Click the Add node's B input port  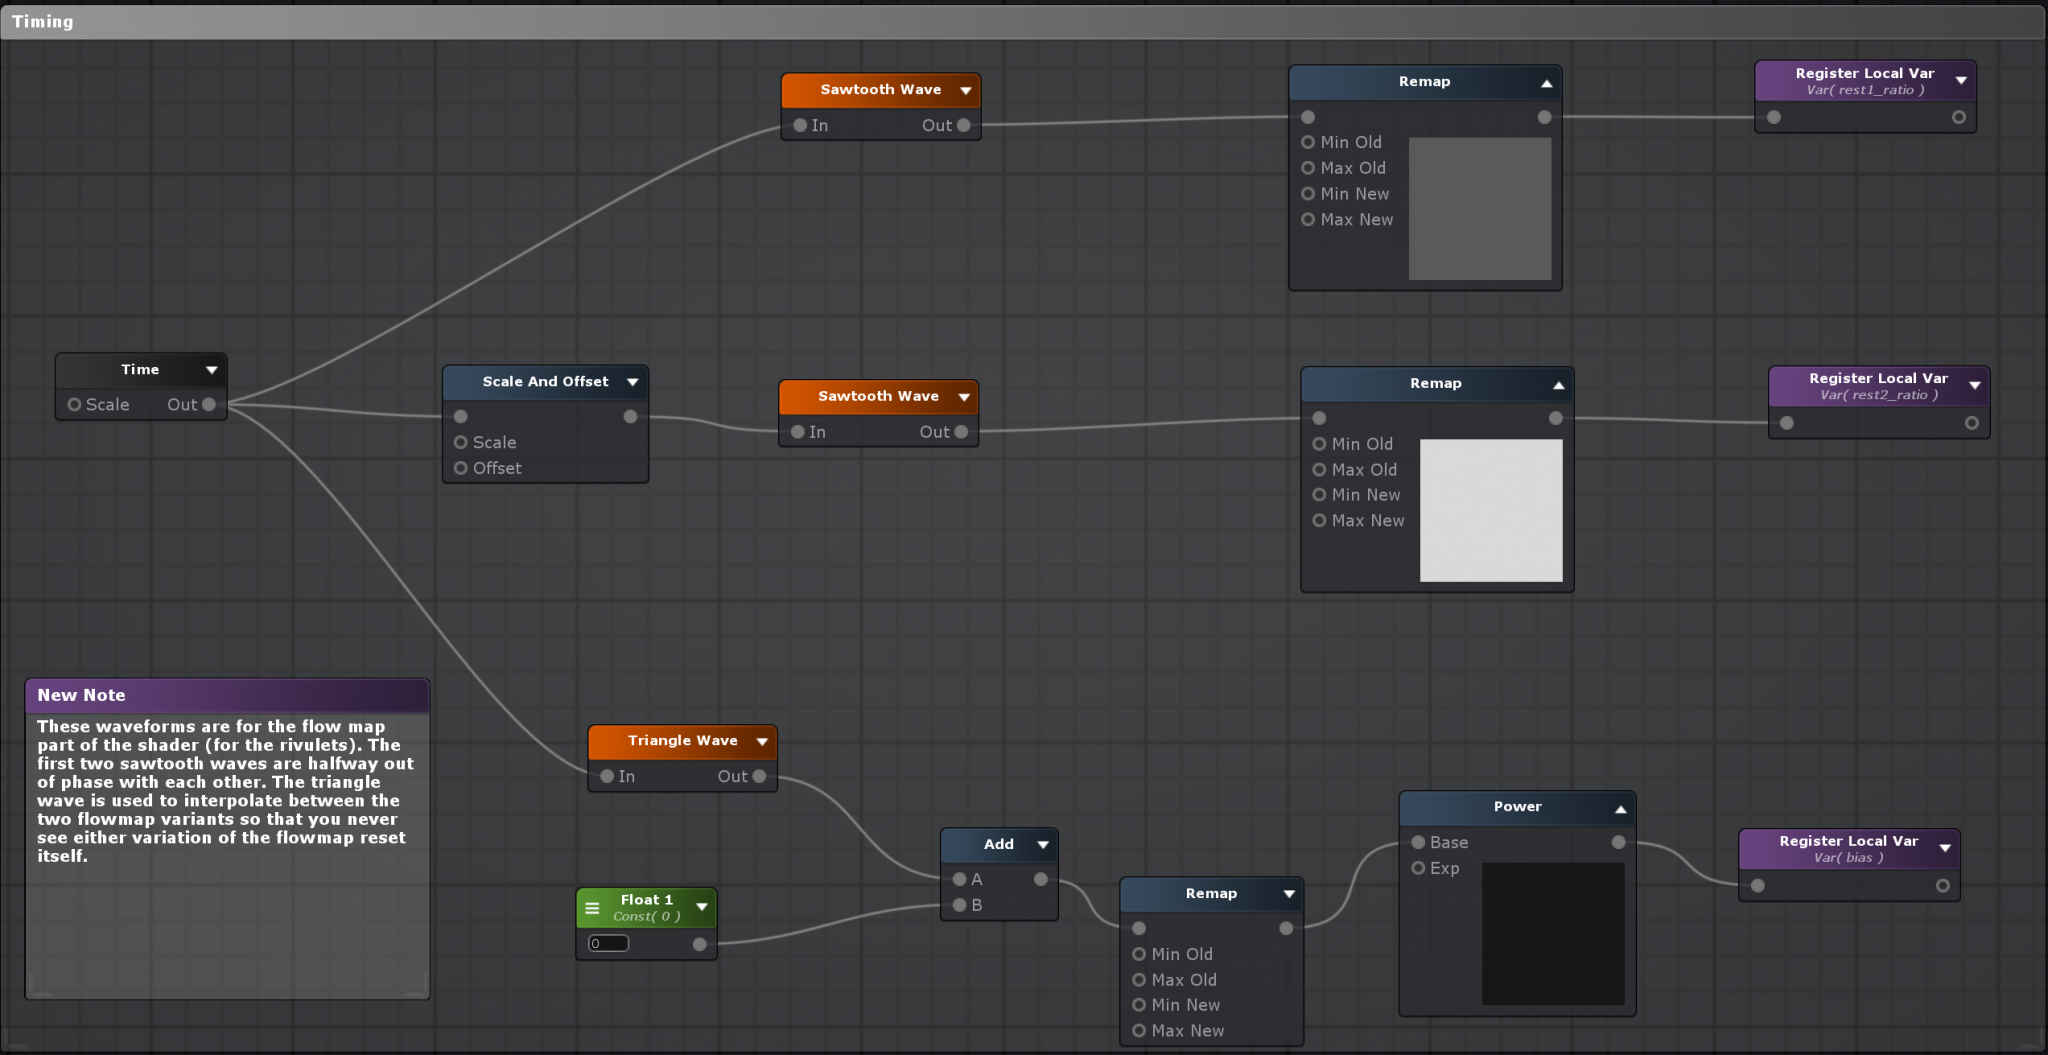tap(960, 905)
